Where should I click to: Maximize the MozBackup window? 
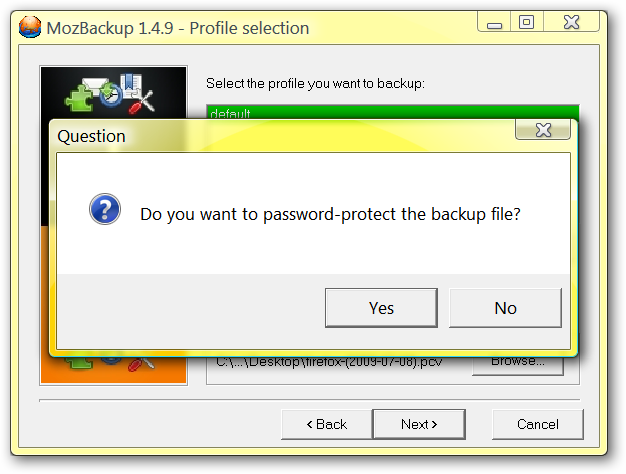[527, 22]
